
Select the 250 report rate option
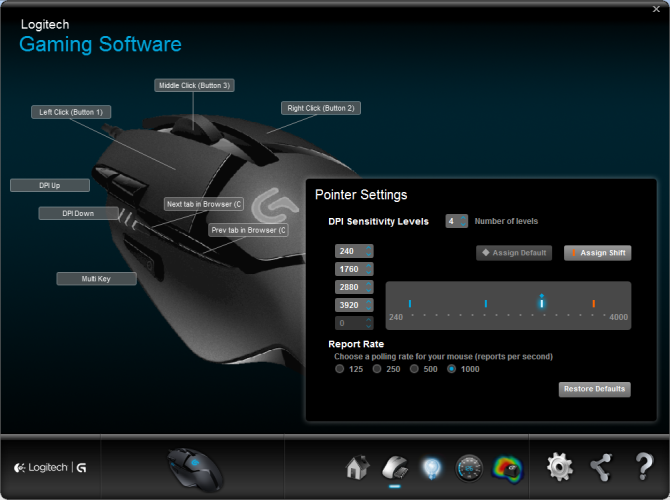tap(376, 369)
